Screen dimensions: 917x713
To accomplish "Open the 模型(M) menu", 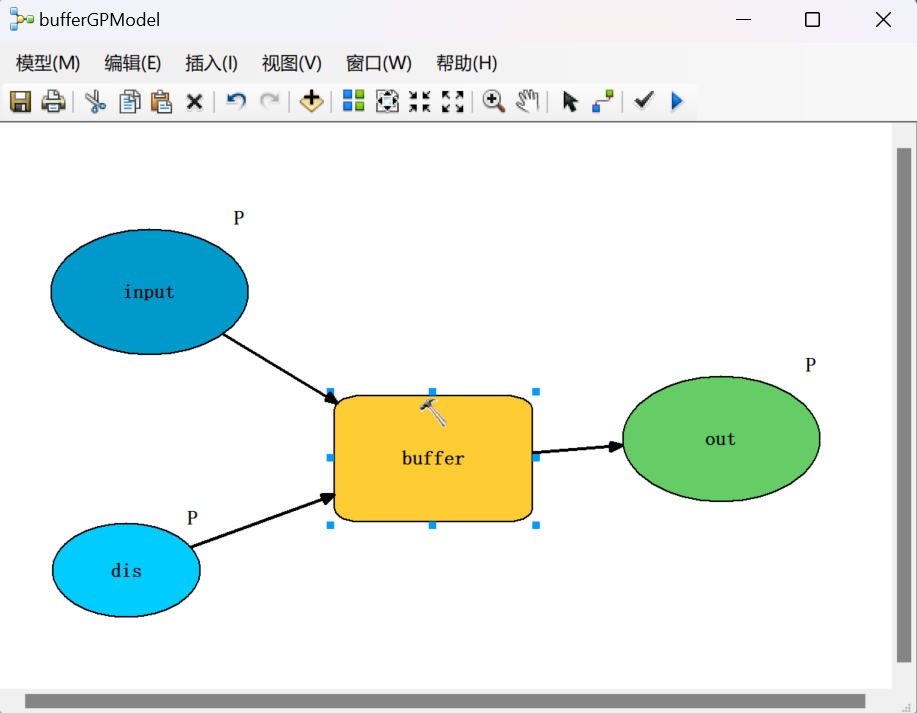I will 45,62.
